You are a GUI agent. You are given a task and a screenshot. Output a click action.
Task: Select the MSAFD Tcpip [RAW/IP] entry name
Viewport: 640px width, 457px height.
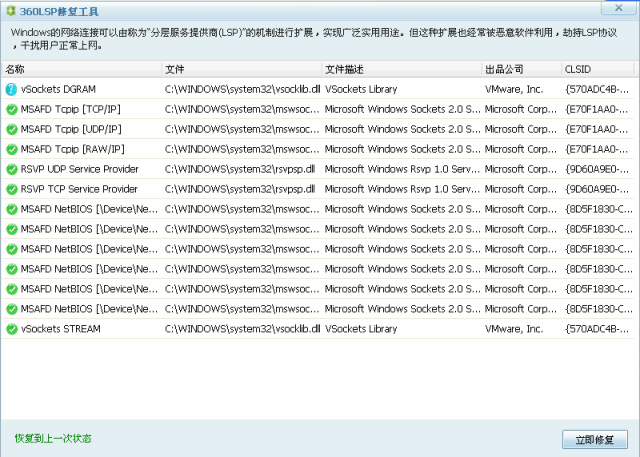pyautogui.click(x=73, y=149)
